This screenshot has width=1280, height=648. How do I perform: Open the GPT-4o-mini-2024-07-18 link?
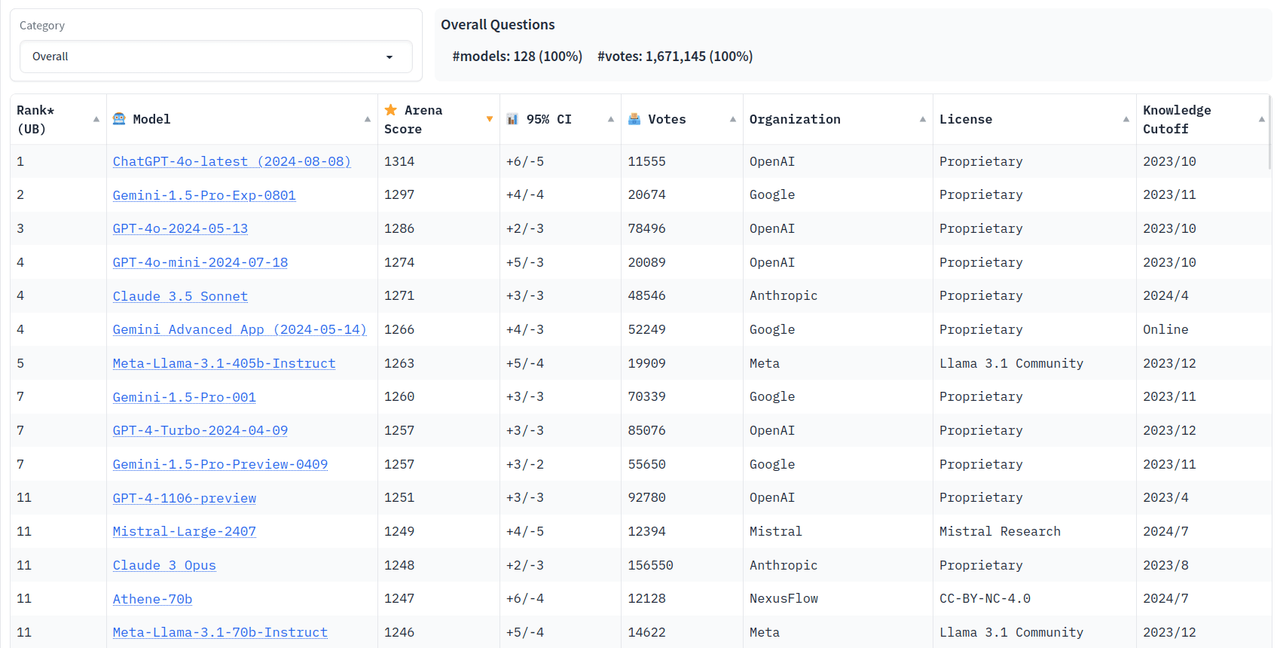pos(200,262)
